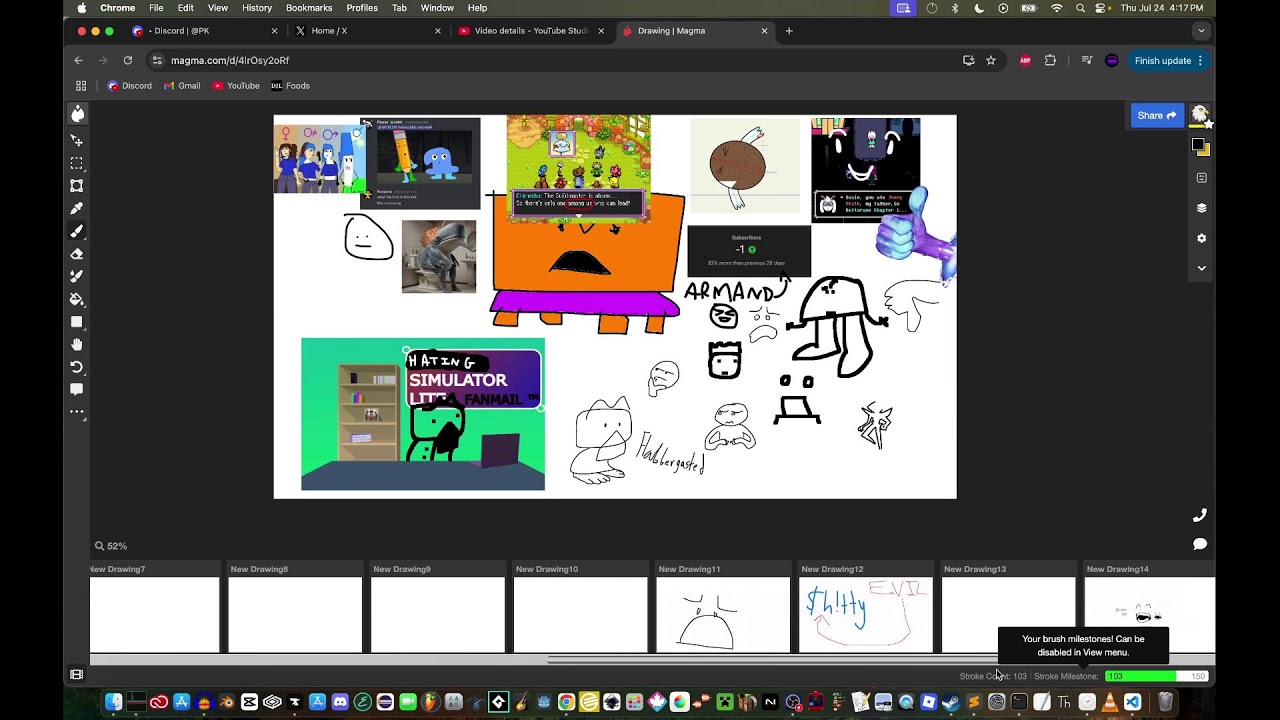Viewport: 1280px width, 720px height.
Task: Open the YouTube bookmark
Action: pyautogui.click(x=235, y=86)
